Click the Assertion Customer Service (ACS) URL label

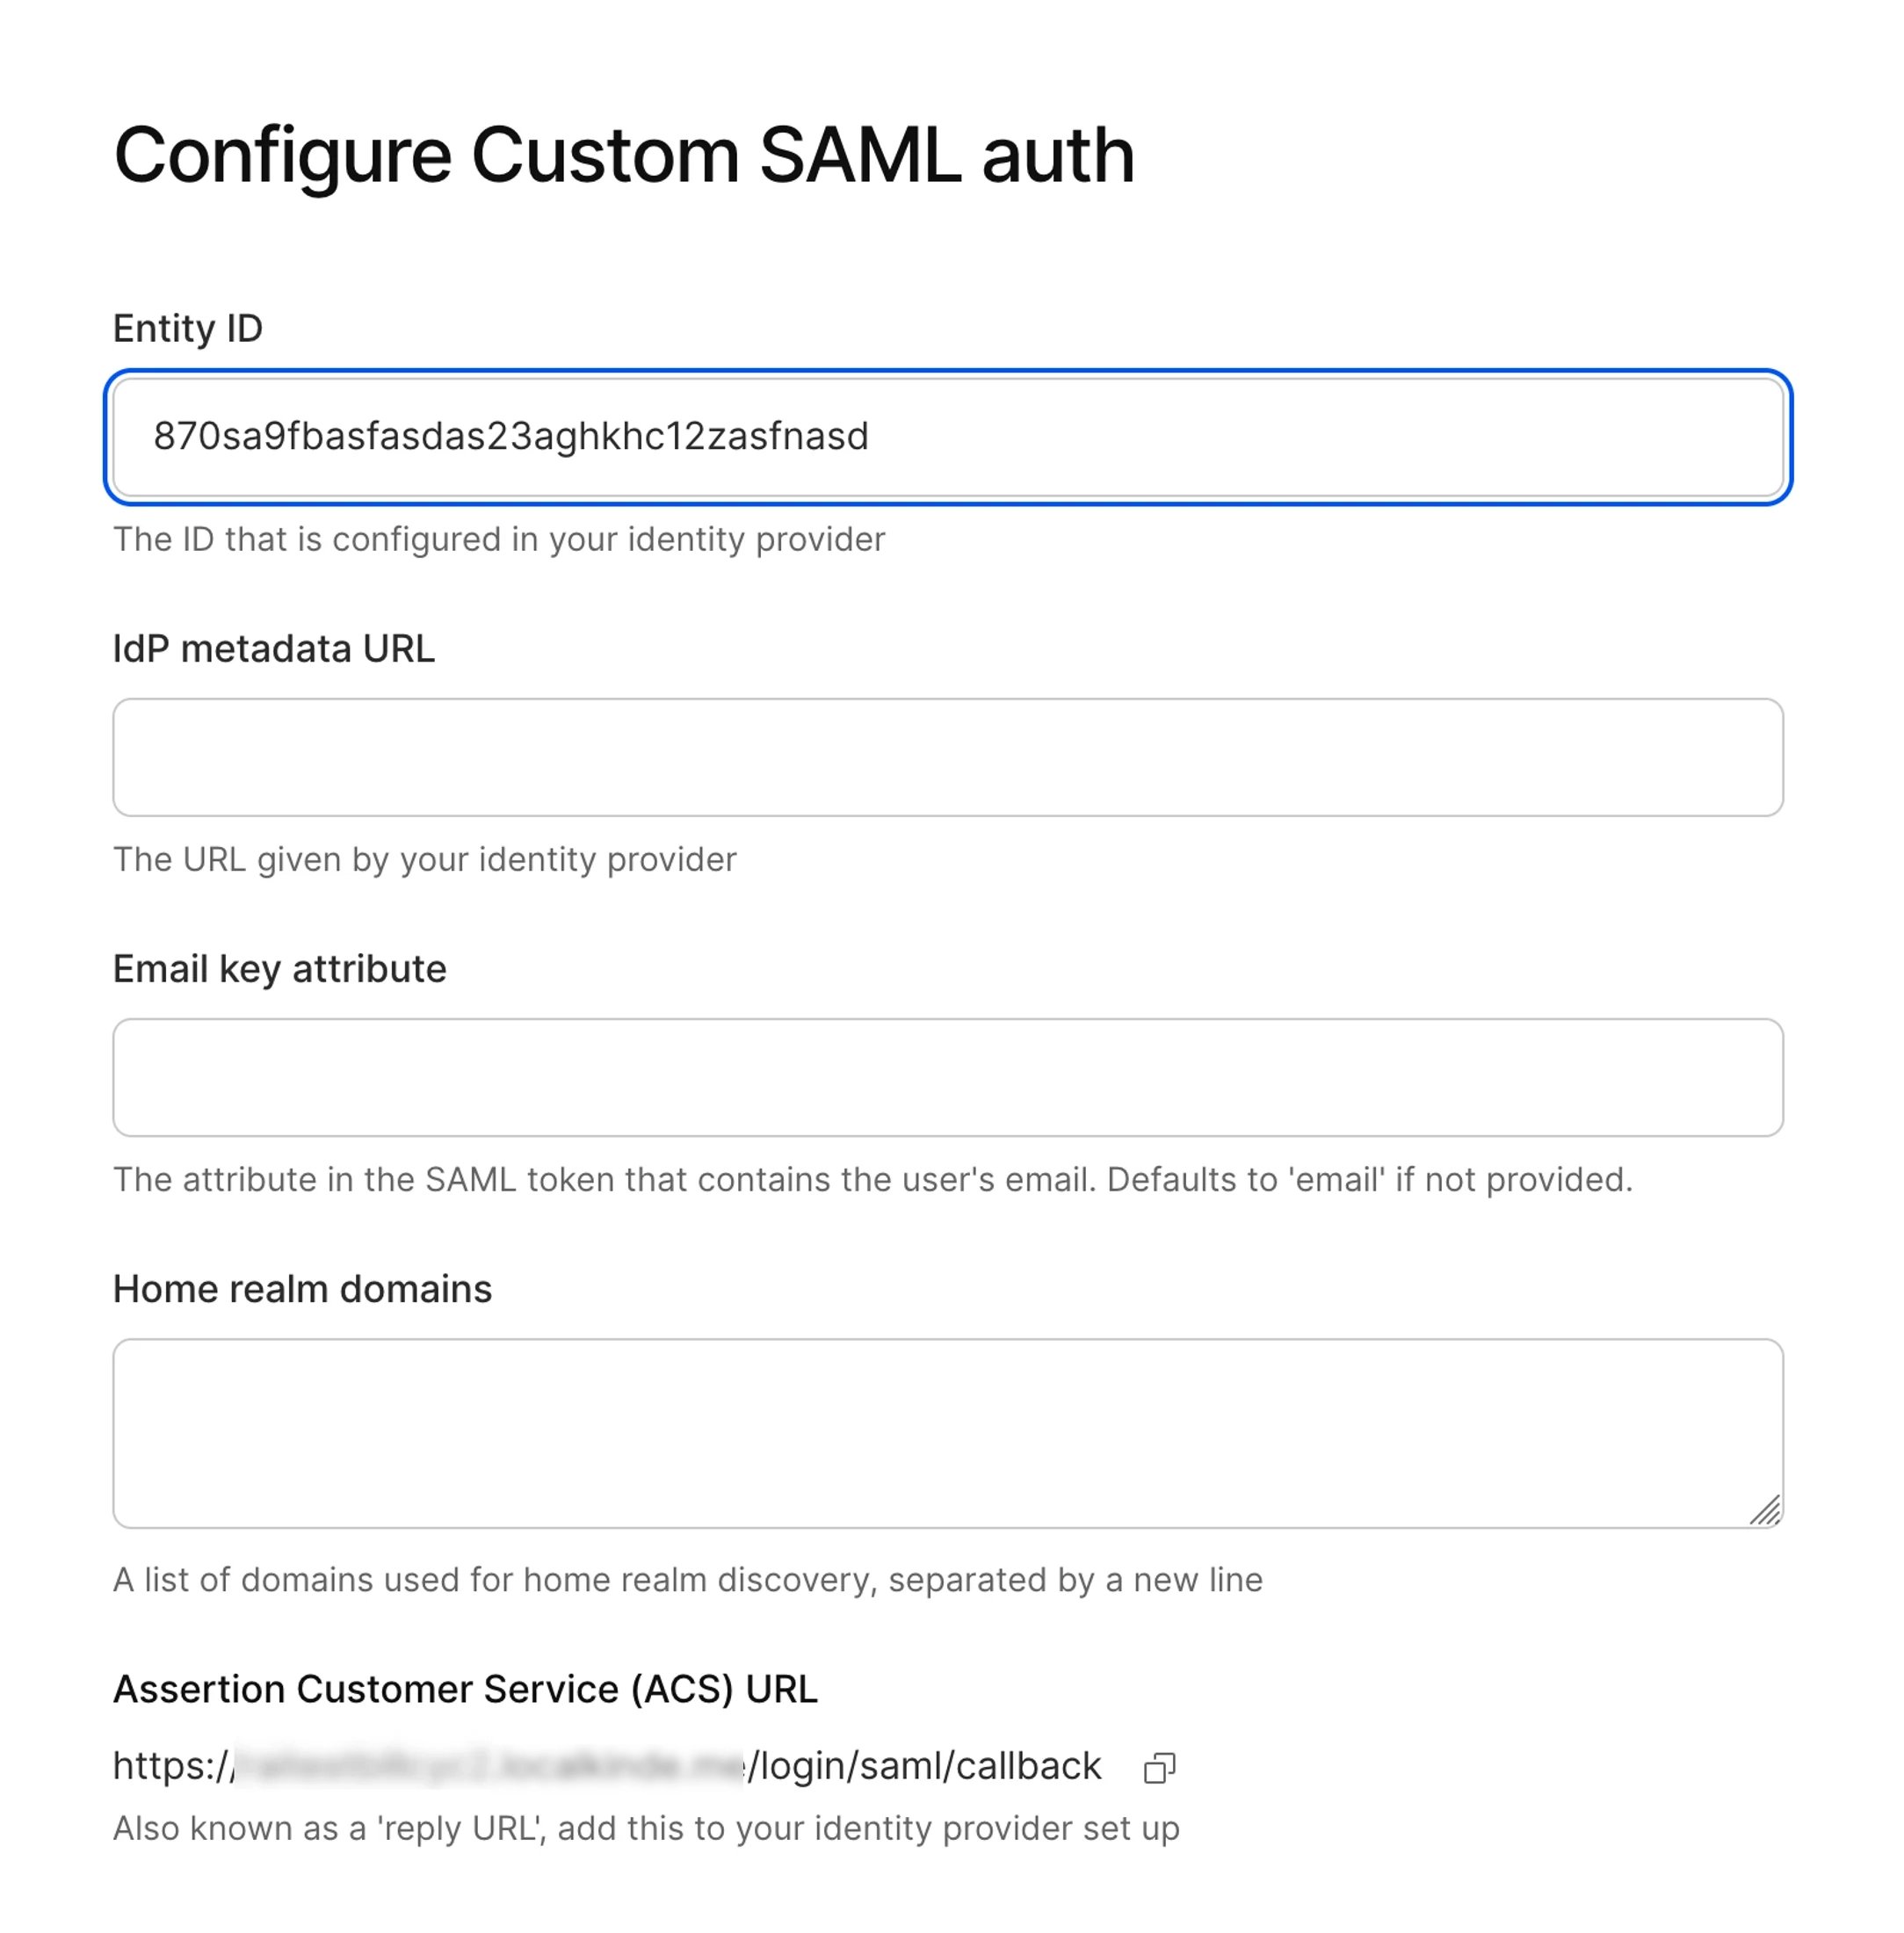(465, 1690)
